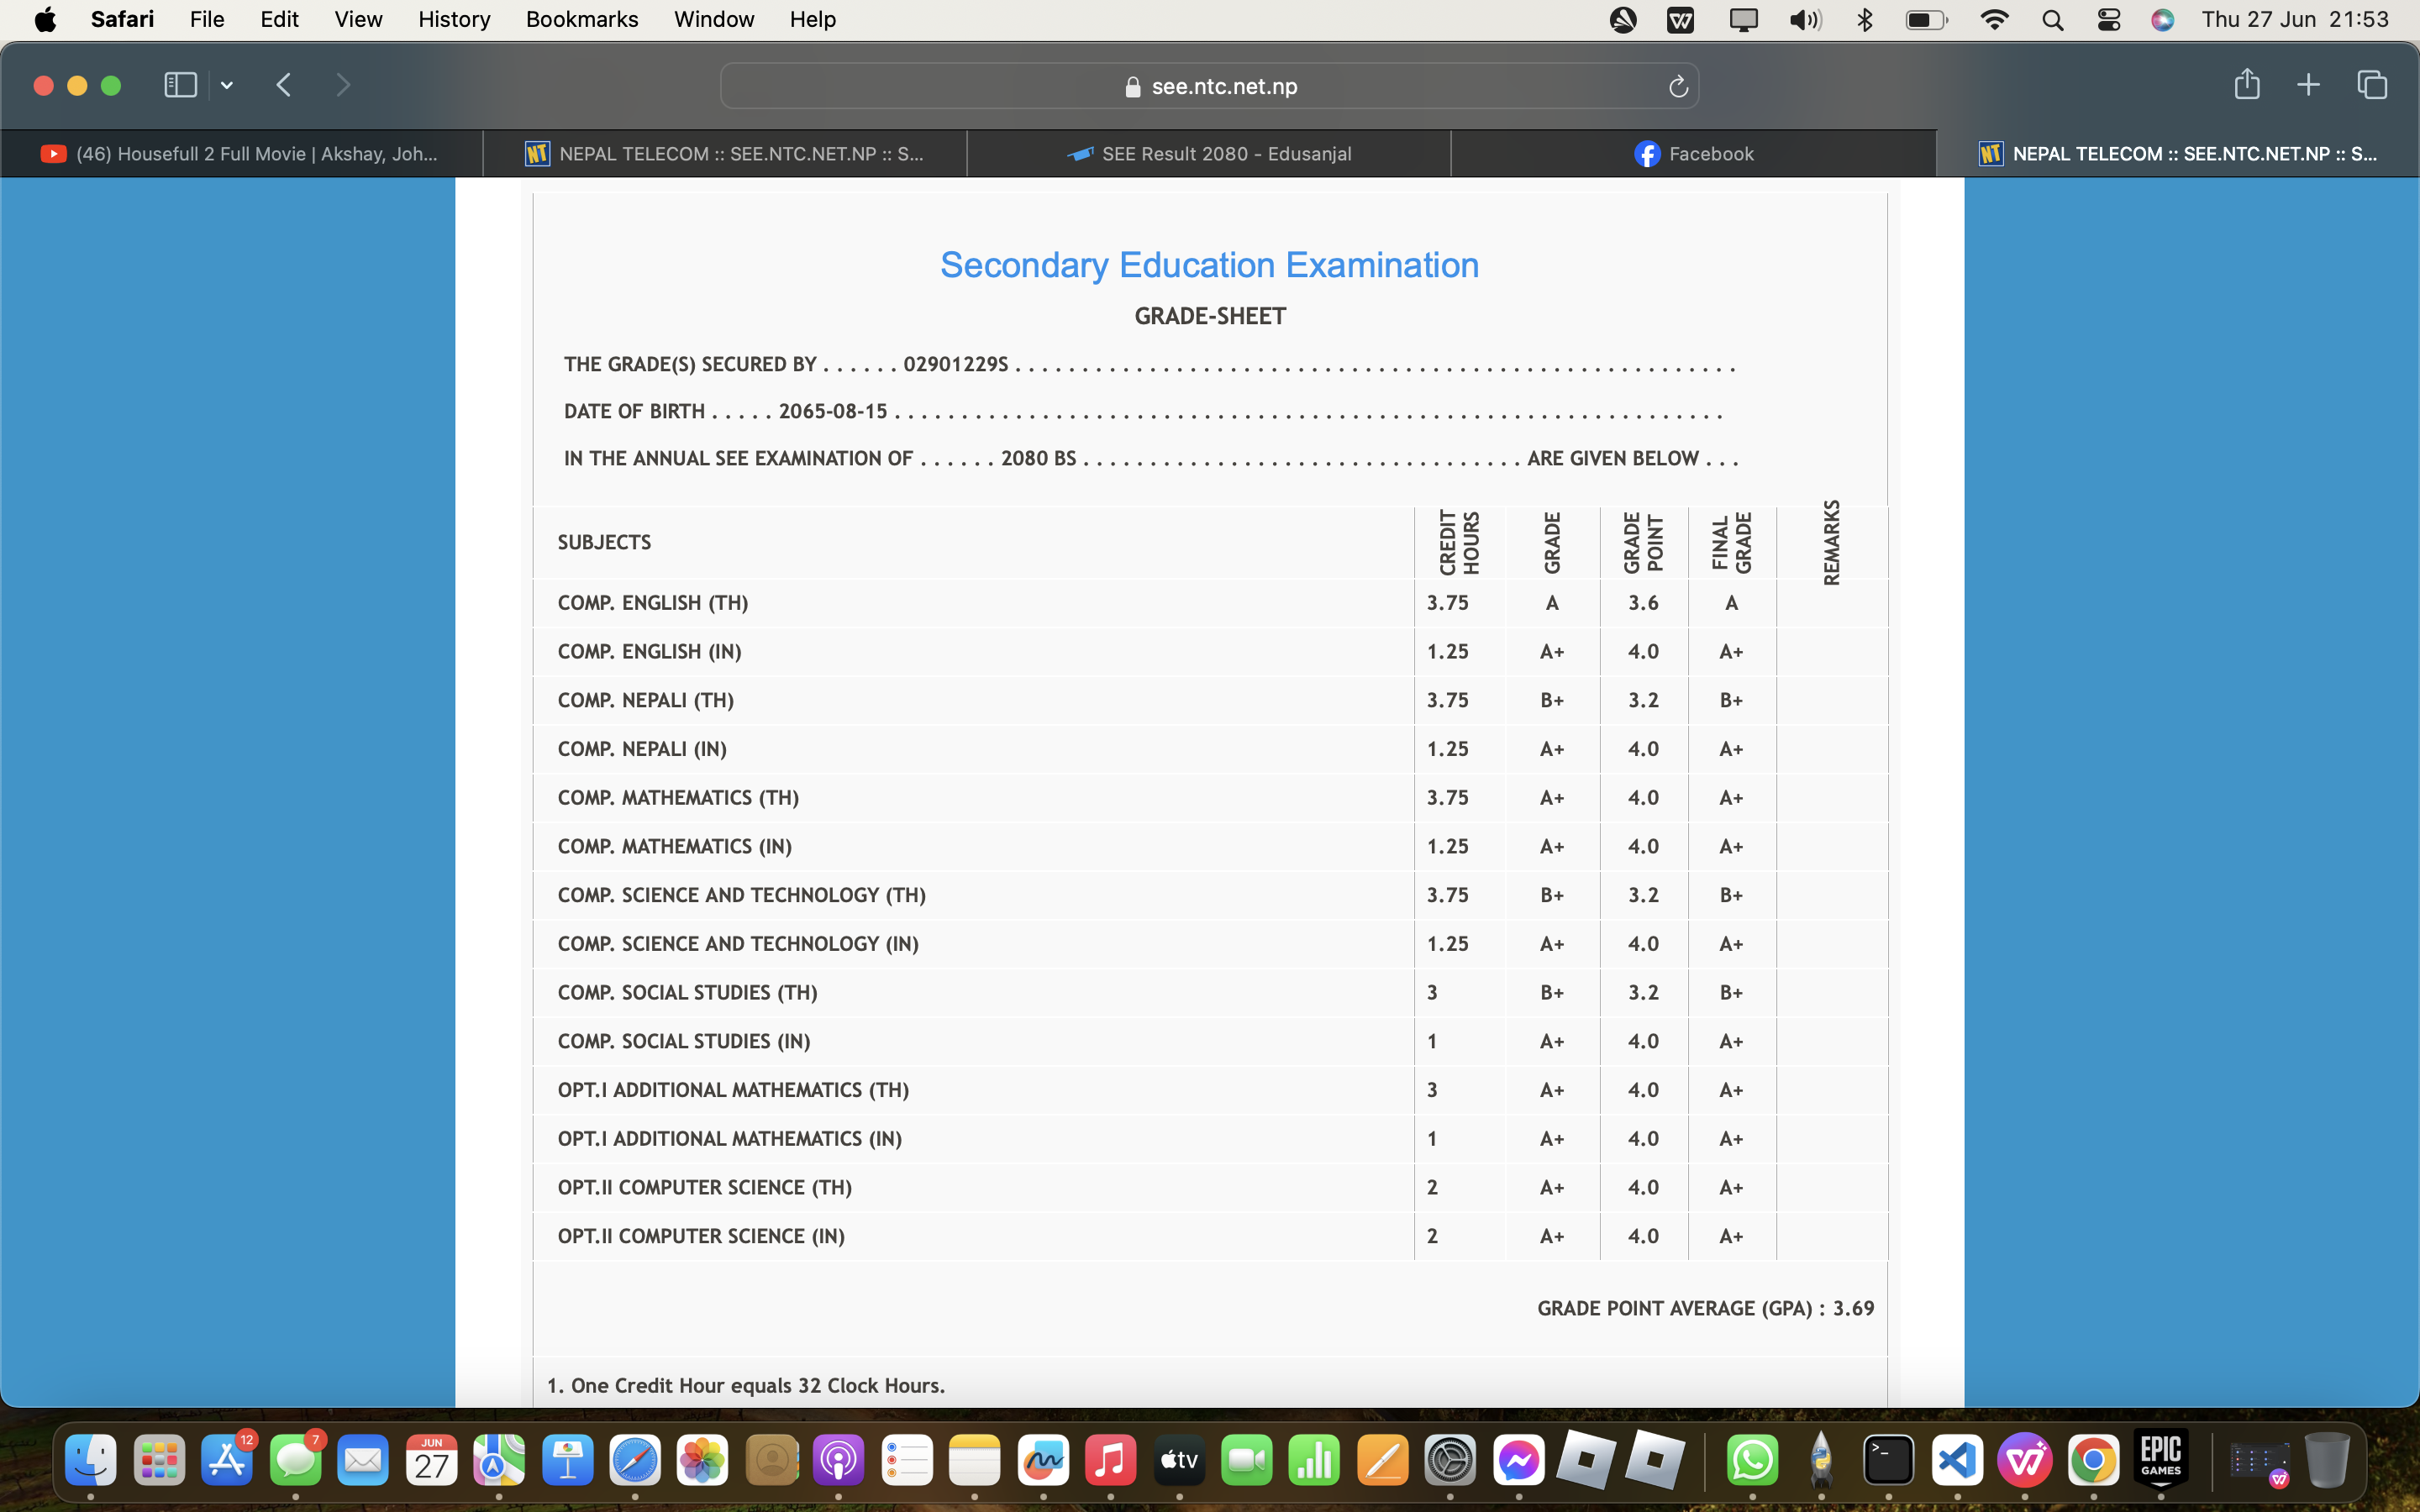This screenshot has width=2420, height=1512.
Task: Open the History menu
Action: tap(454, 19)
